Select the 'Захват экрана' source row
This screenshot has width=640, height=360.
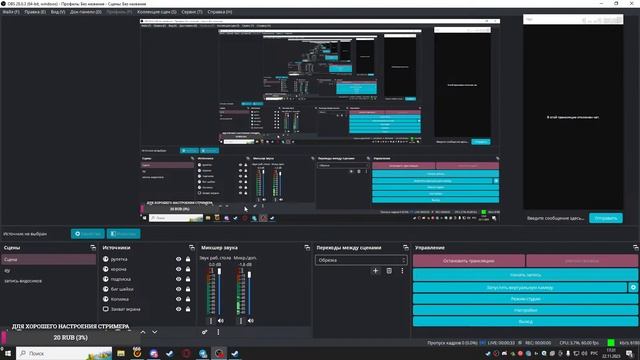[x=147, y=309]
